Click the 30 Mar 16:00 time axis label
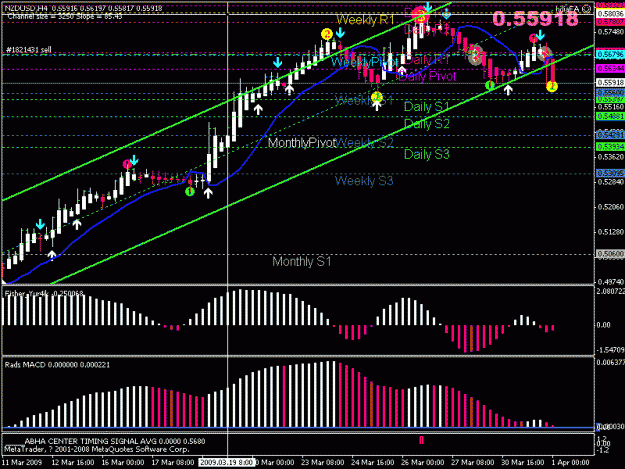The image size is (625, 469). 522,462
